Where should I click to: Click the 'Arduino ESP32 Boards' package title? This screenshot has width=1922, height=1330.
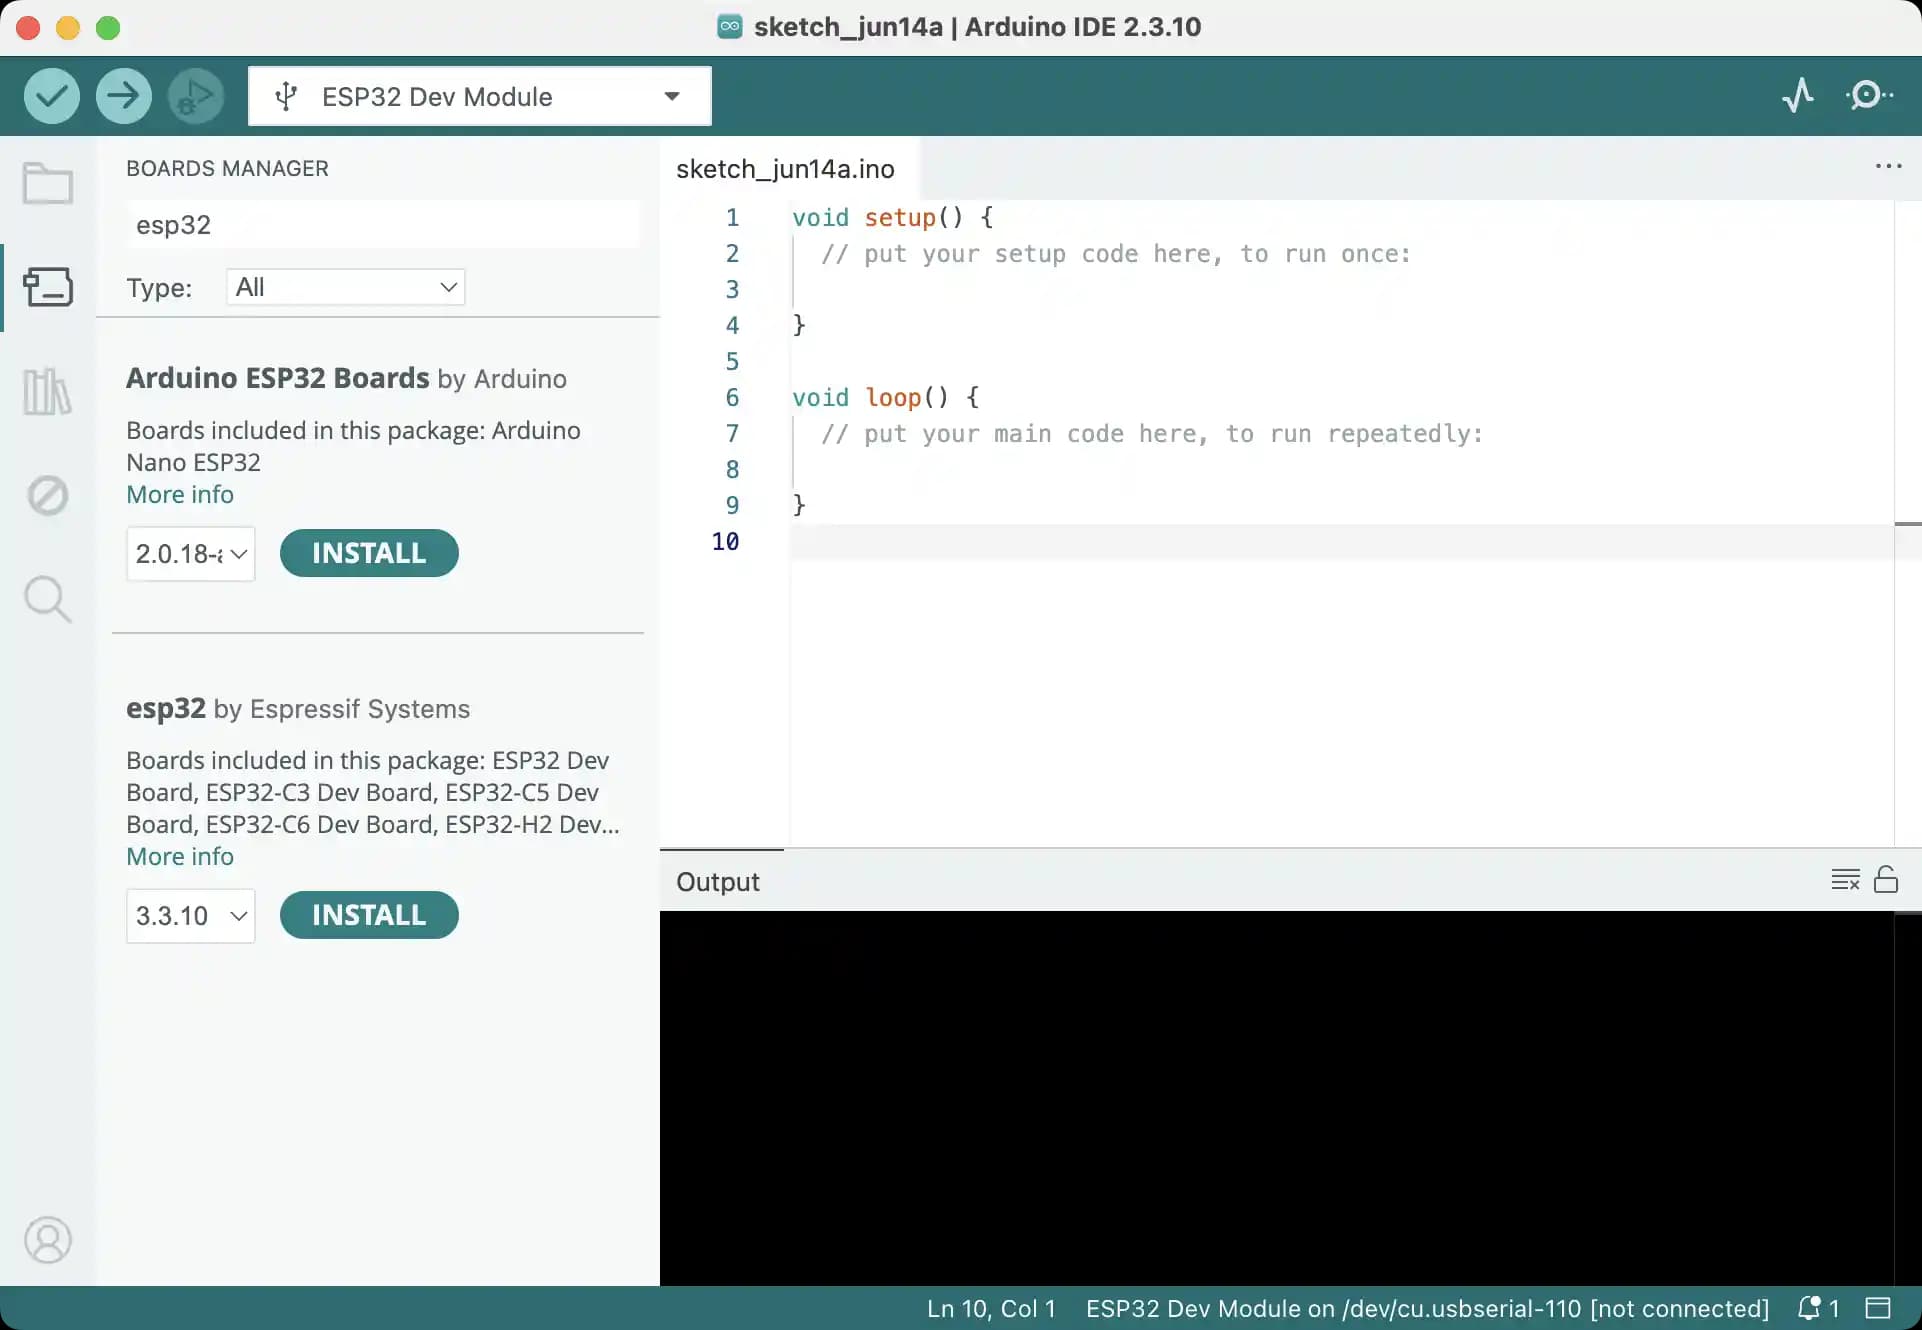[x=277, y=378]
